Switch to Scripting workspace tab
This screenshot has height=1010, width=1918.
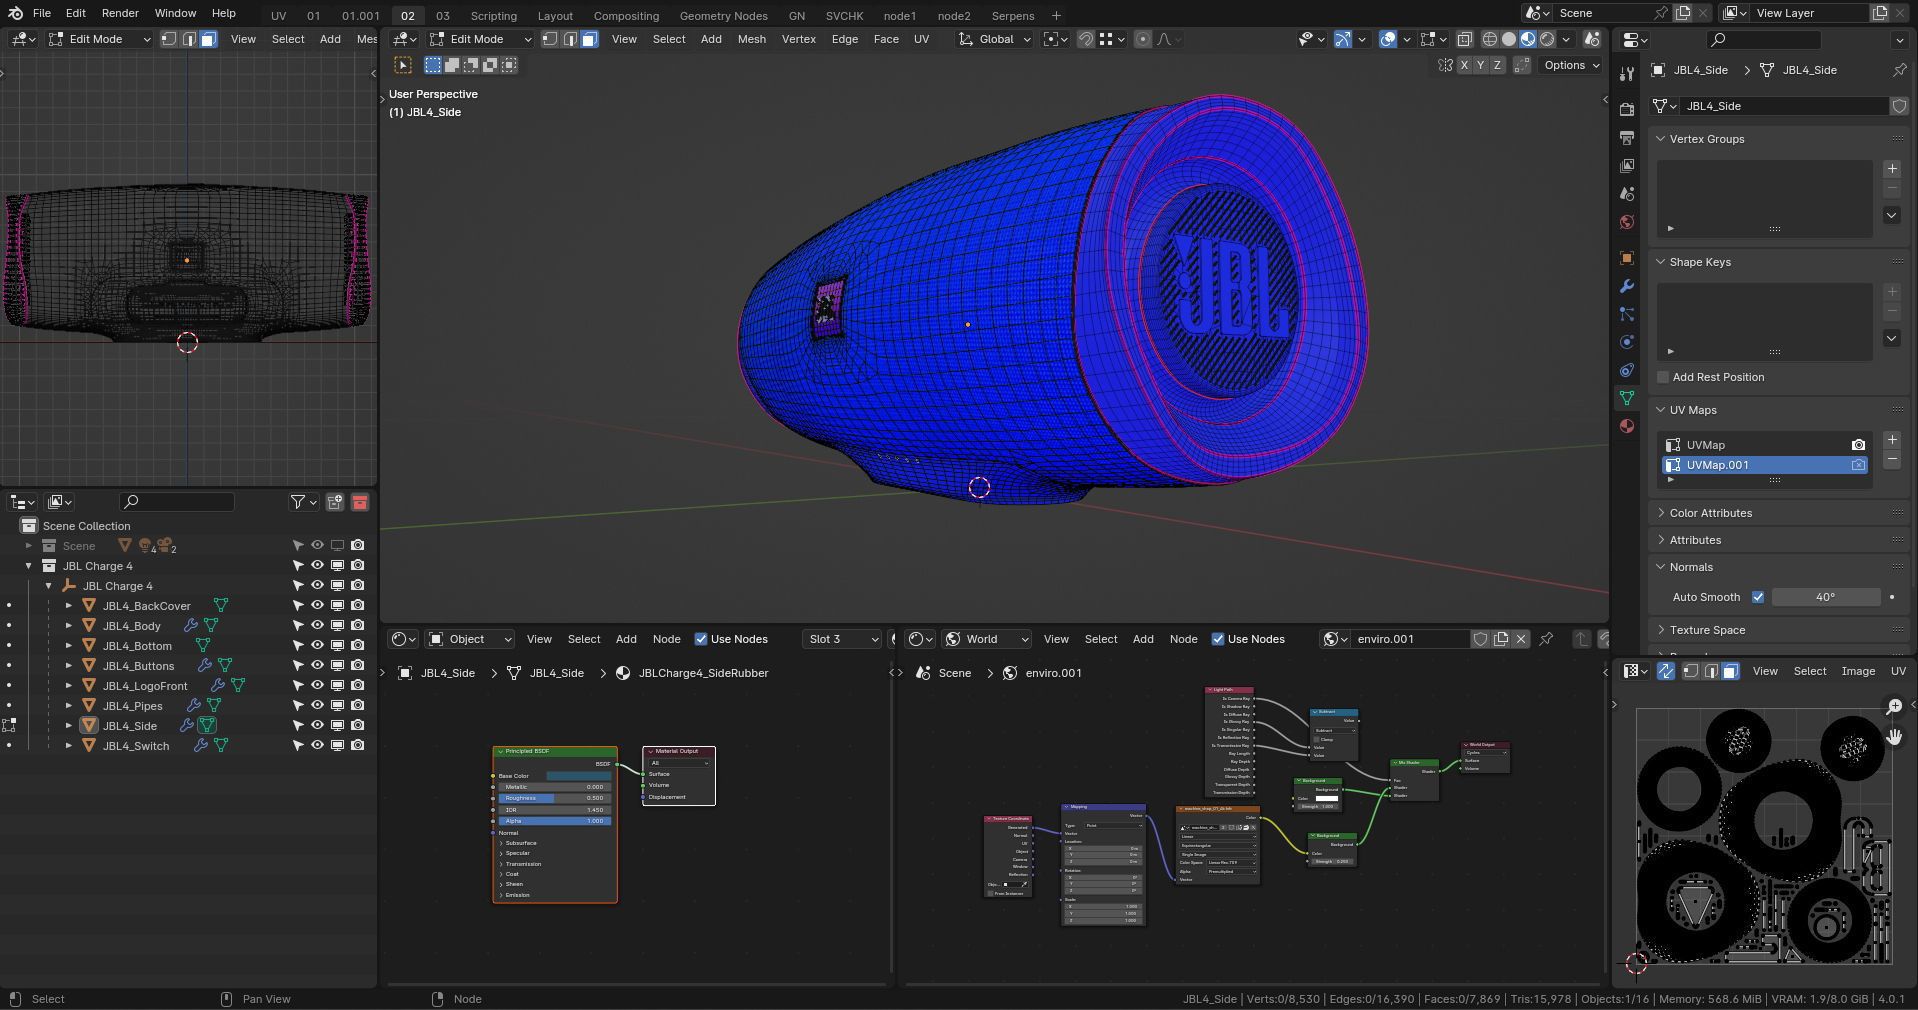(494, 16)
